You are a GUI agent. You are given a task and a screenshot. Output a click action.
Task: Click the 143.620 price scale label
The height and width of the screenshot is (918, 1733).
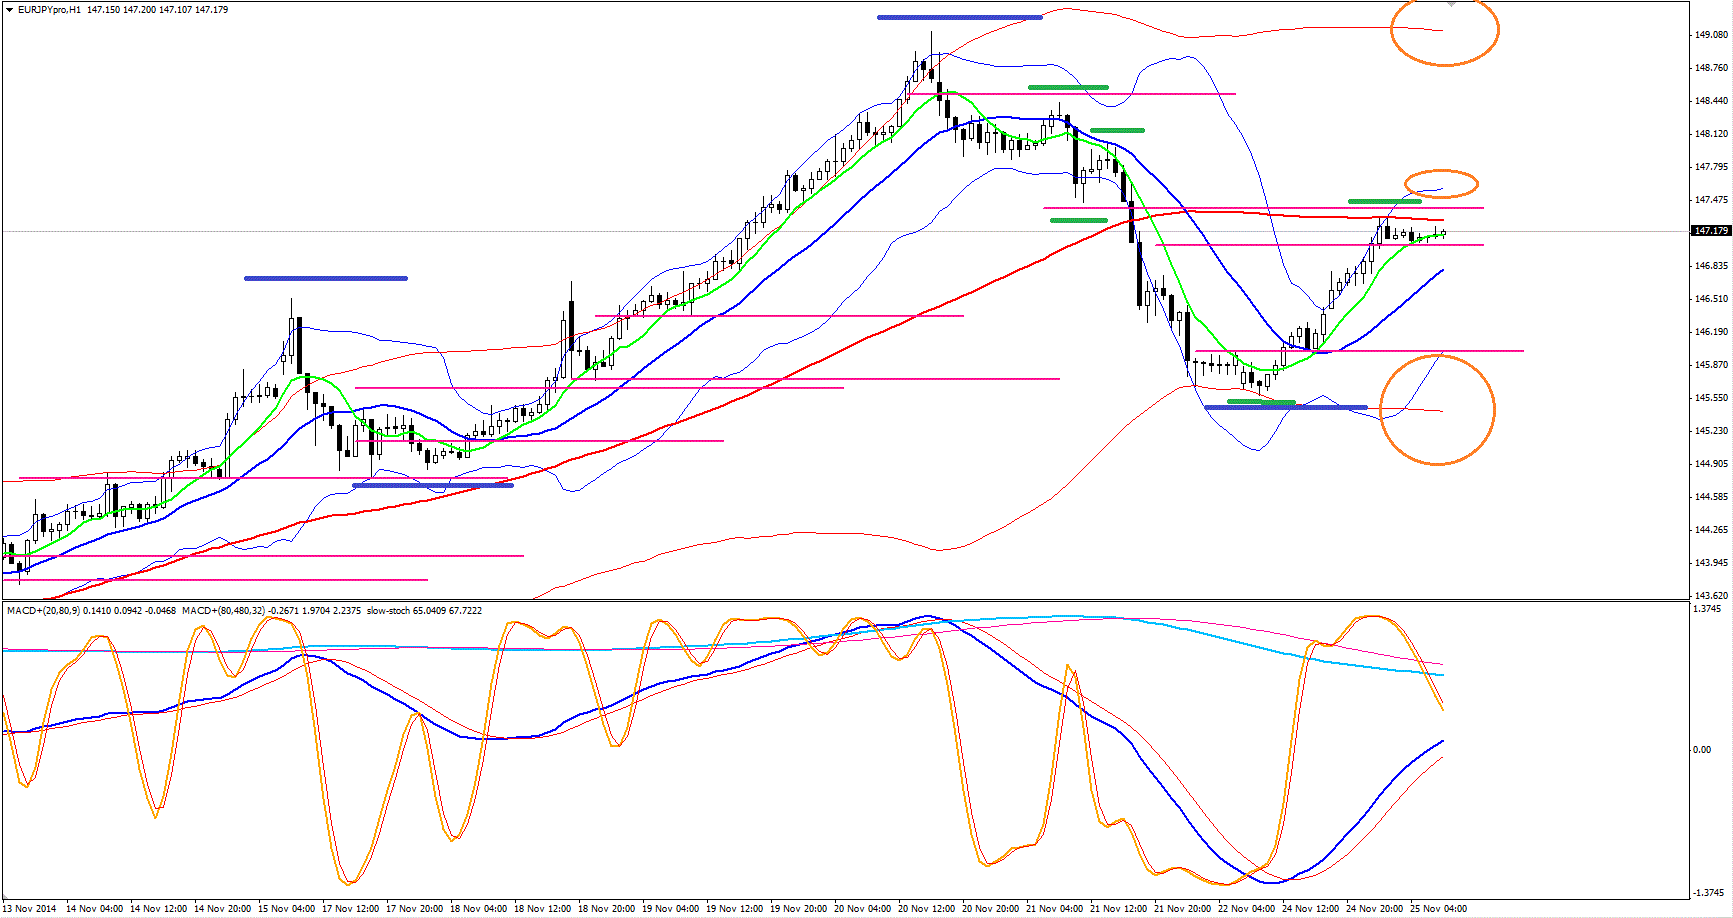pyautogui.click(x=1711, y=596)
